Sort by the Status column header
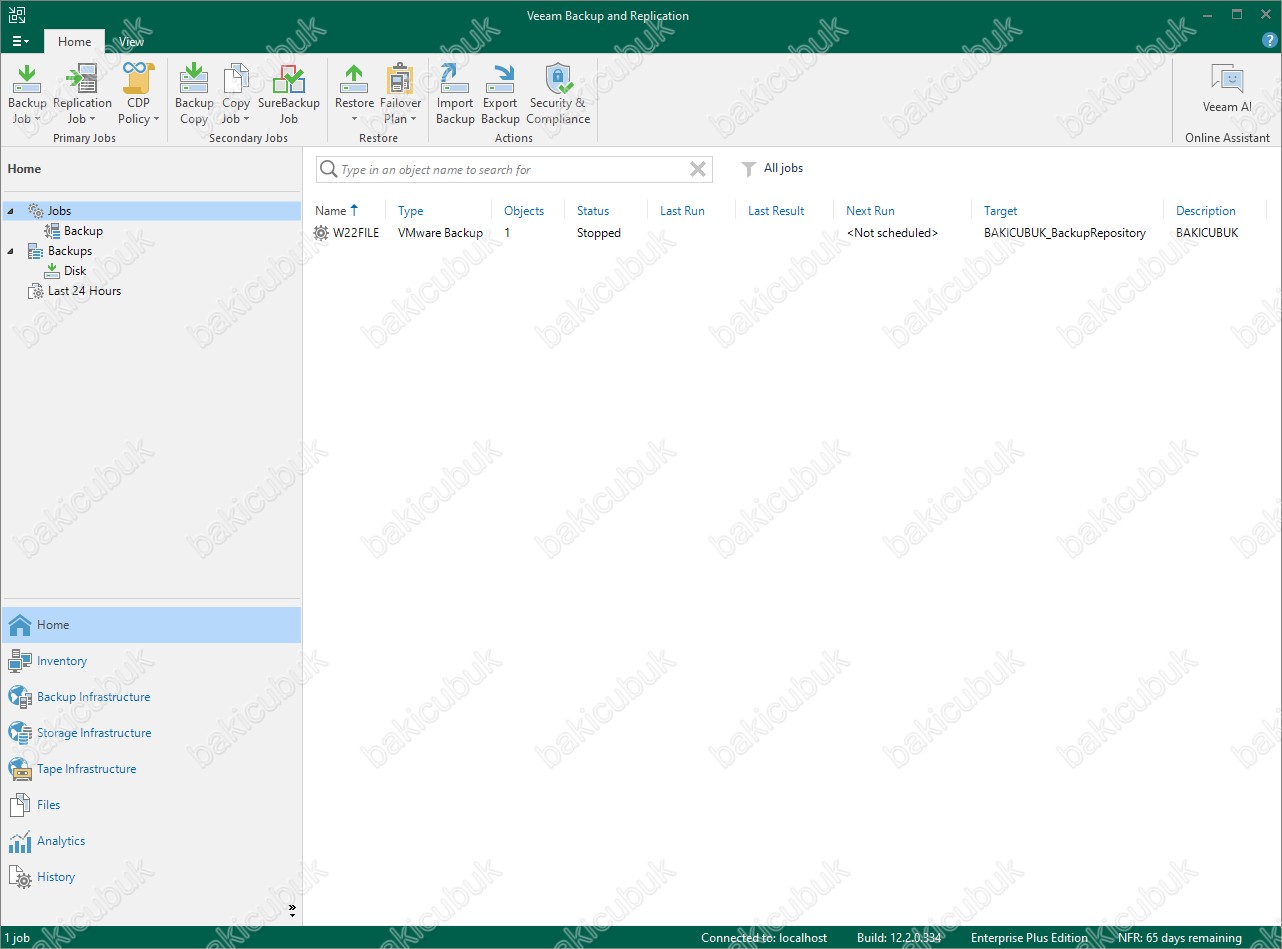The image size is (1282, 949). pos(593,211)
